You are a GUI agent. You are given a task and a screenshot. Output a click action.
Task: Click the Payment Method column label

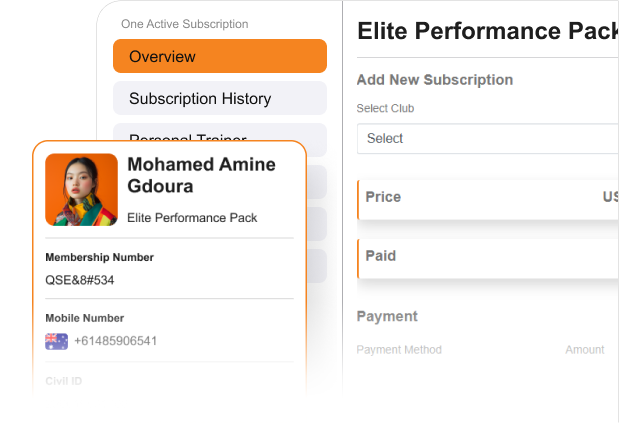[x=399, y=350]
